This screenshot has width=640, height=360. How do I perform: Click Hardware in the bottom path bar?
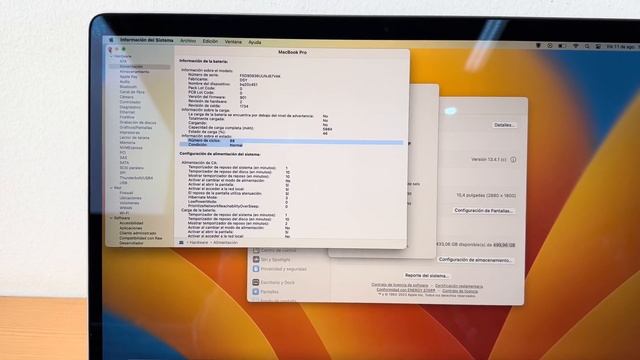(199, 242)
